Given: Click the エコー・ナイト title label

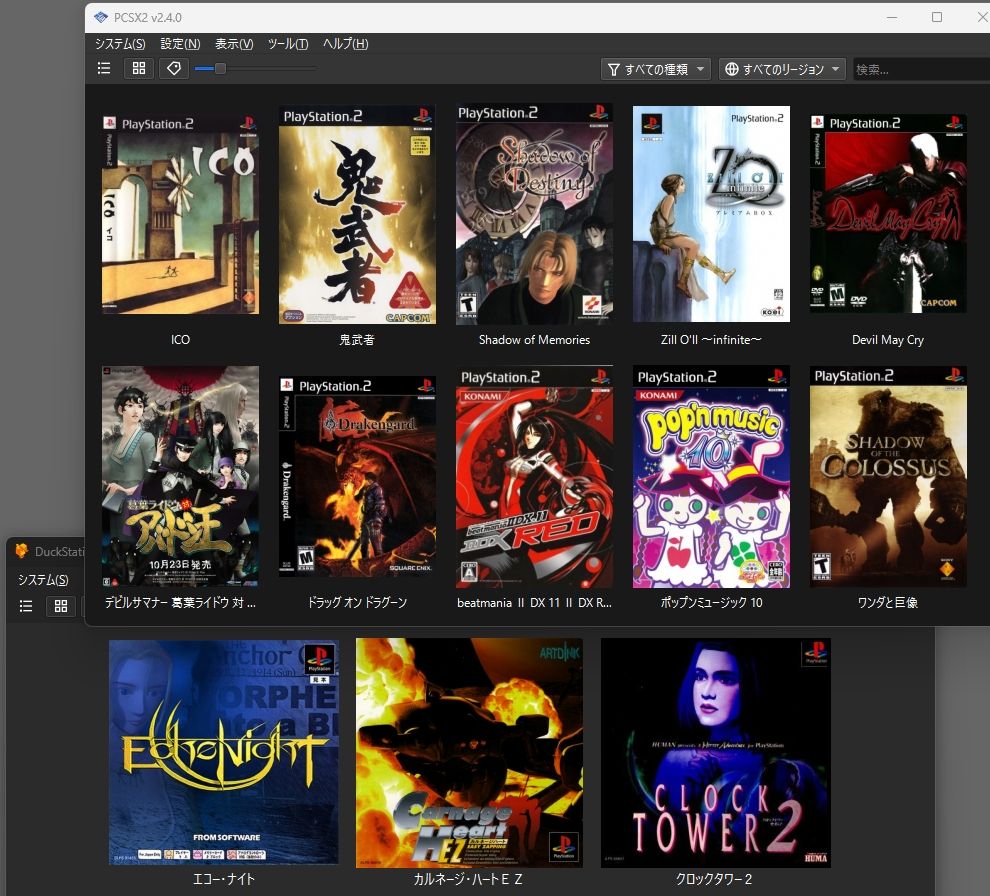Looking at the screenshot, I should coord(224,879).
